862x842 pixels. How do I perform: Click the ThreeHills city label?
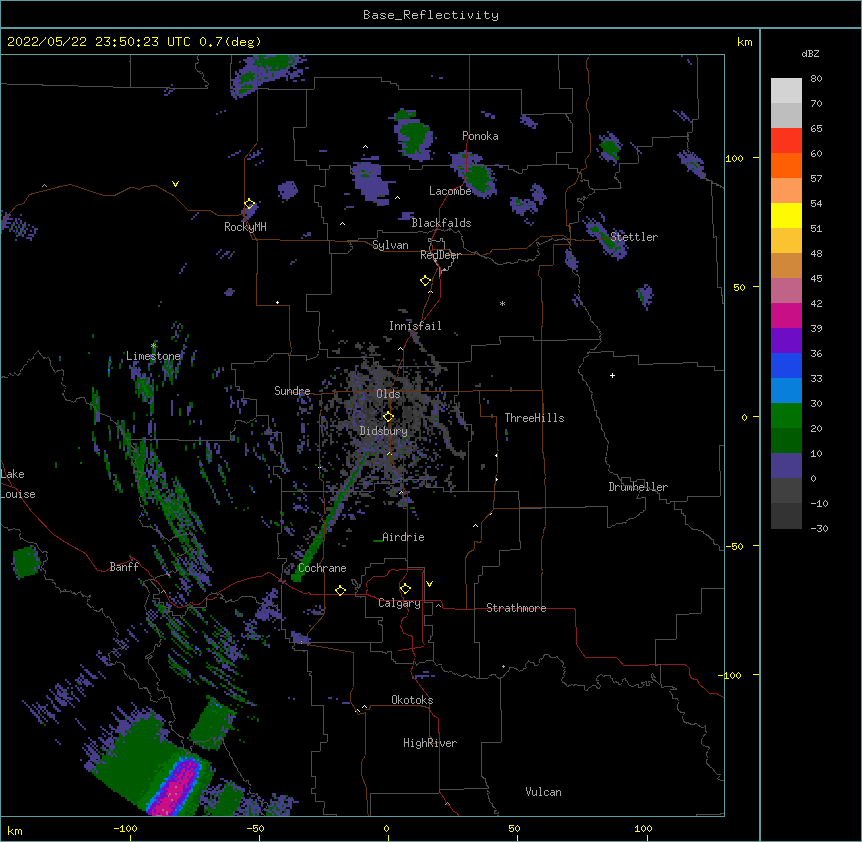tap(534, 418)
